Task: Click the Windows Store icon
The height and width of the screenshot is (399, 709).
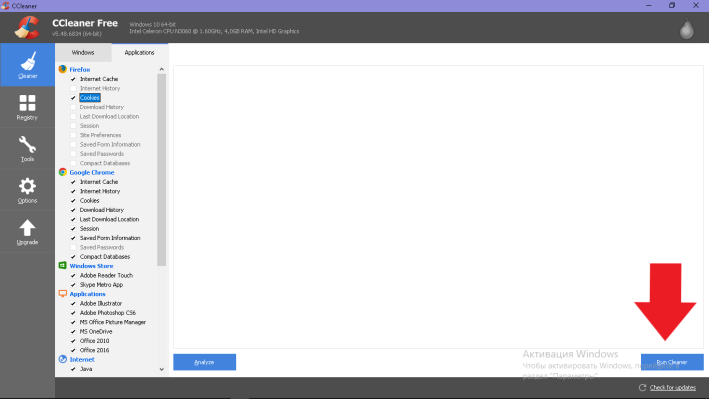Action: click(63, 266)
